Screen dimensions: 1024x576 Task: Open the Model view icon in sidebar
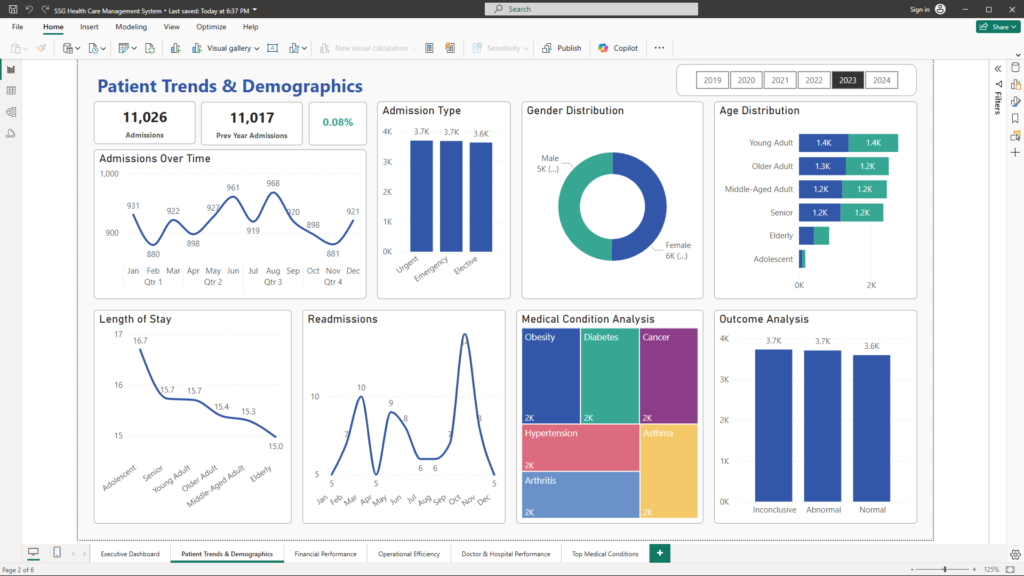[11, 111]
